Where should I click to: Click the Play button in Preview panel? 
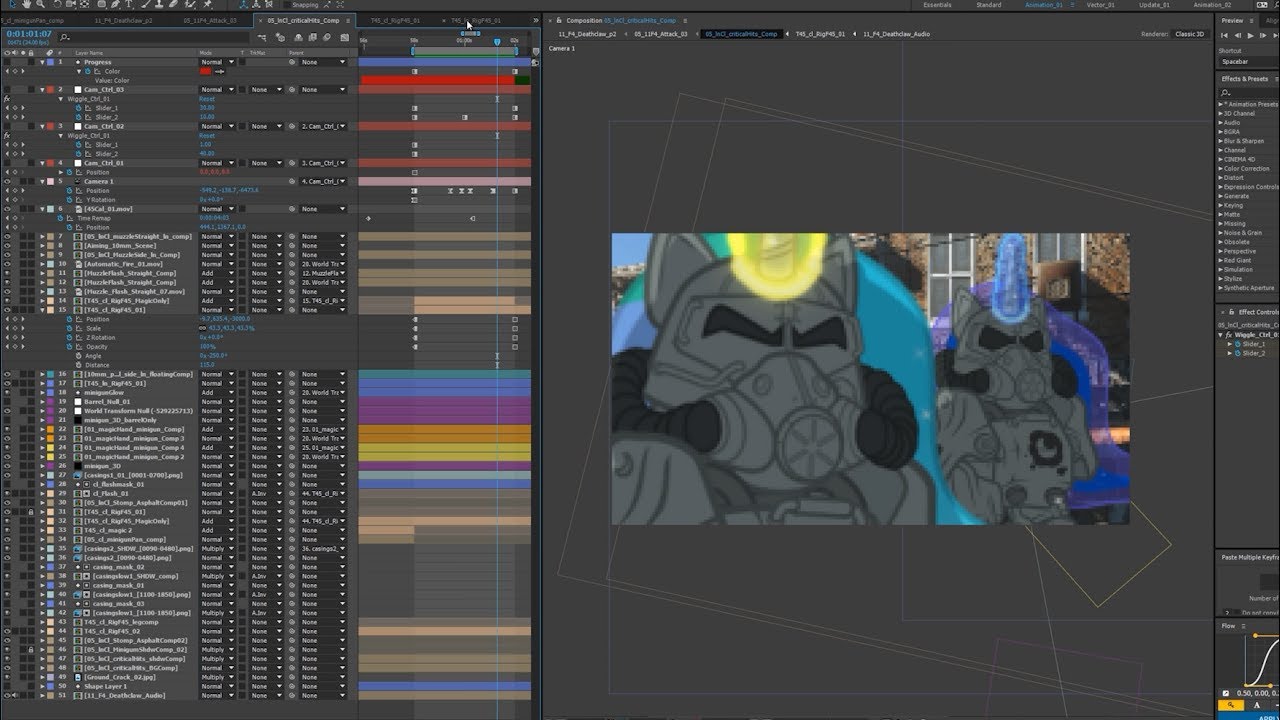tap(1251, 36)
